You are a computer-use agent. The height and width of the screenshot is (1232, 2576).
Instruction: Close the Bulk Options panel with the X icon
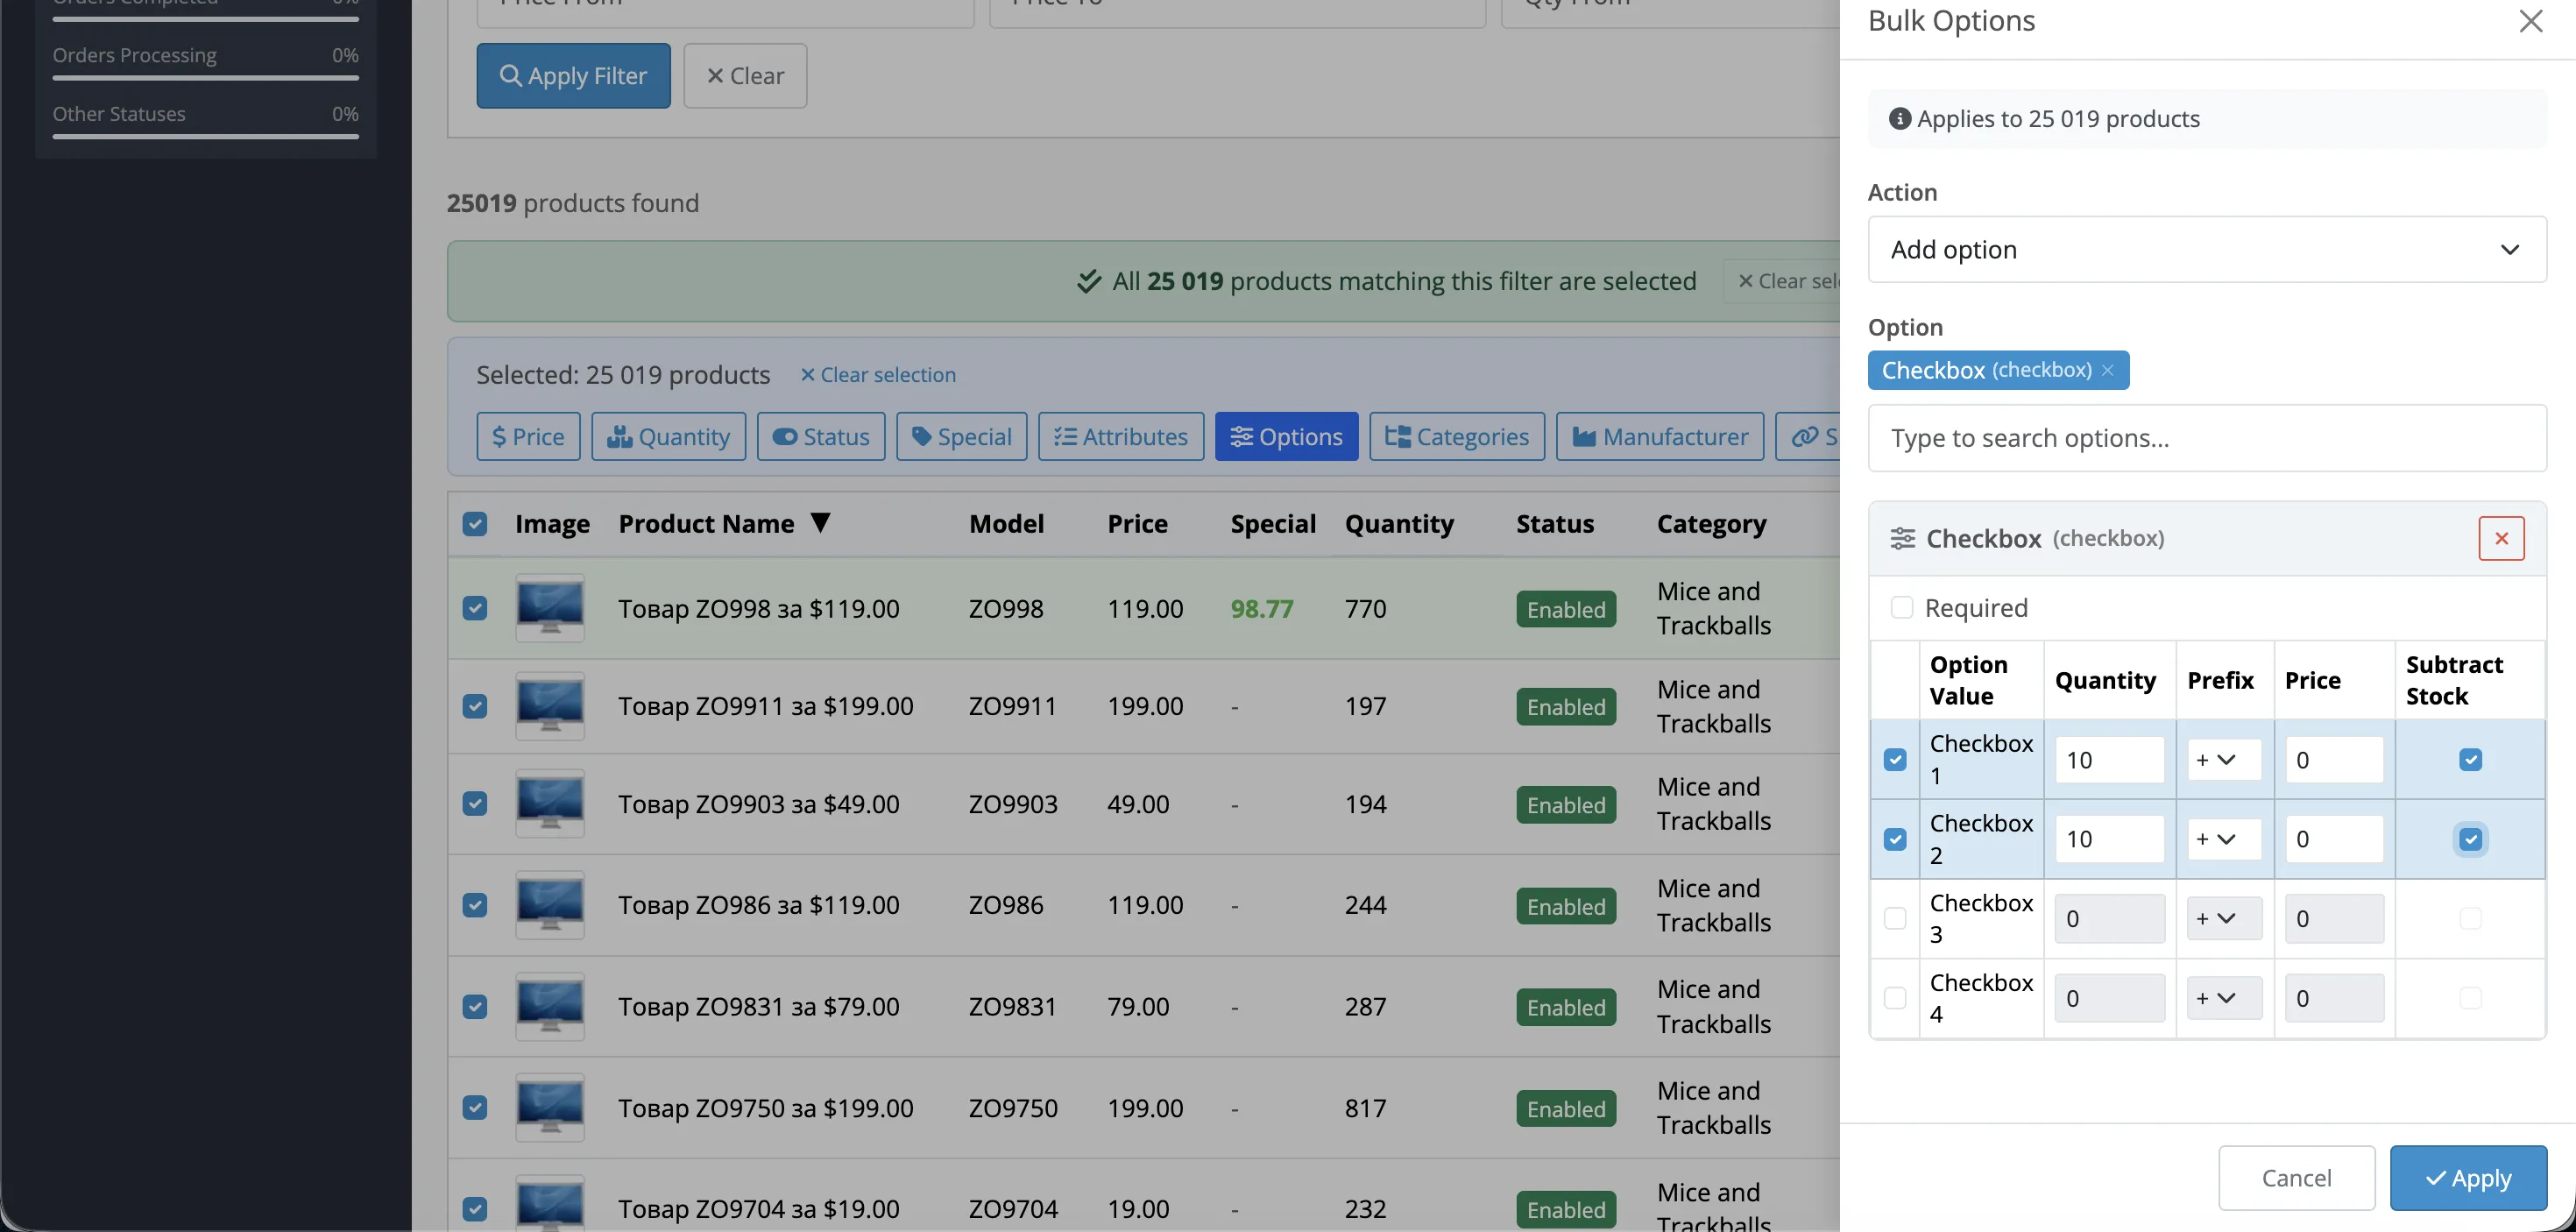[x=2530, y=21]
